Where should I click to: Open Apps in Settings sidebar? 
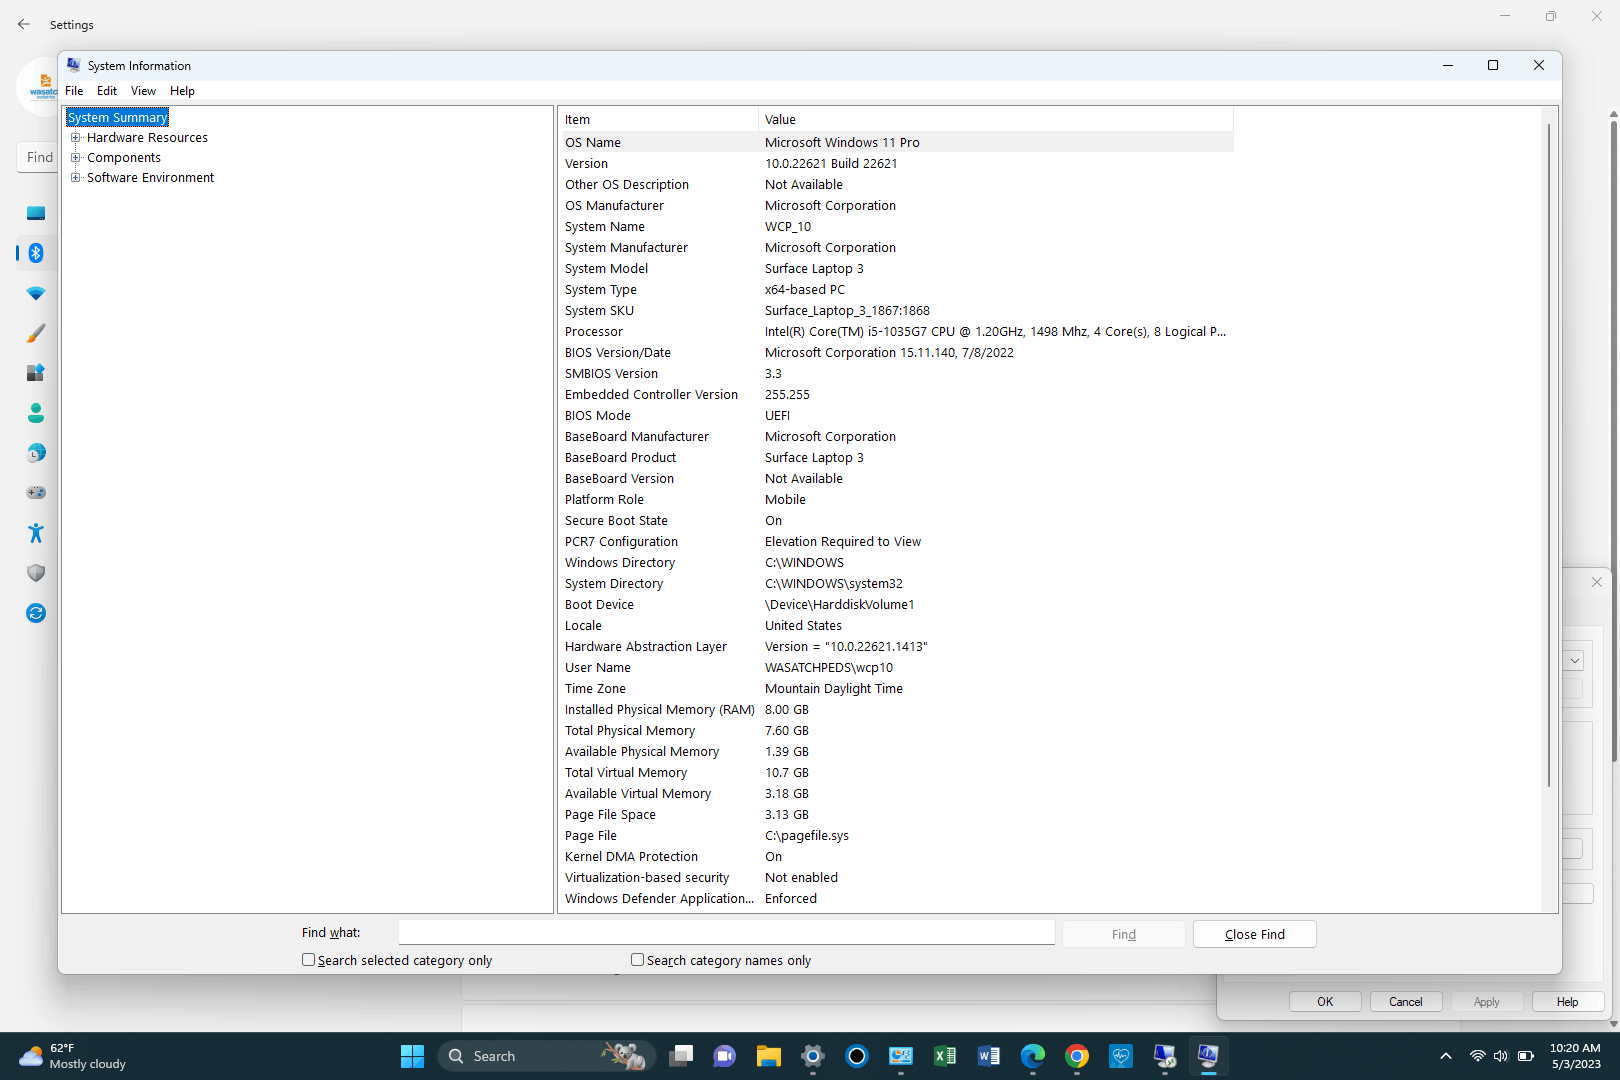(36, 373)
